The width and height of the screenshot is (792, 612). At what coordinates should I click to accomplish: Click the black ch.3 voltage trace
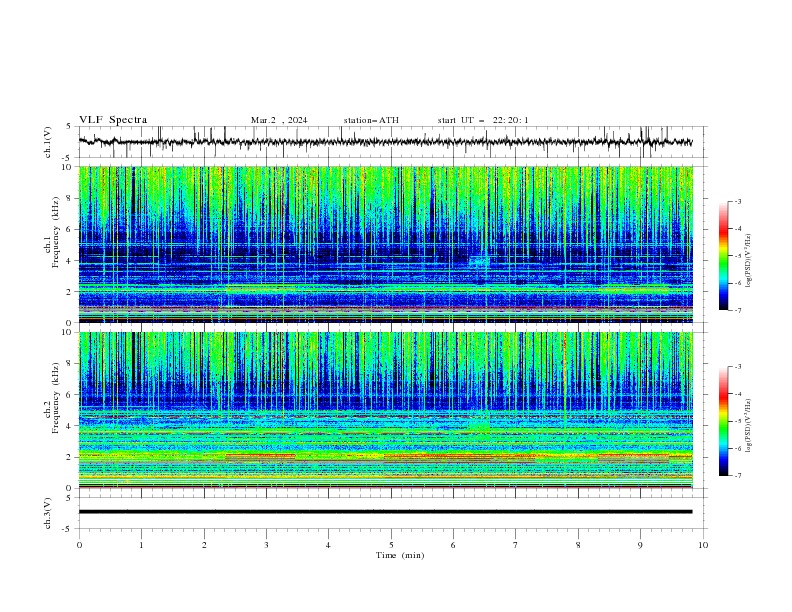[x=385, y=512]
